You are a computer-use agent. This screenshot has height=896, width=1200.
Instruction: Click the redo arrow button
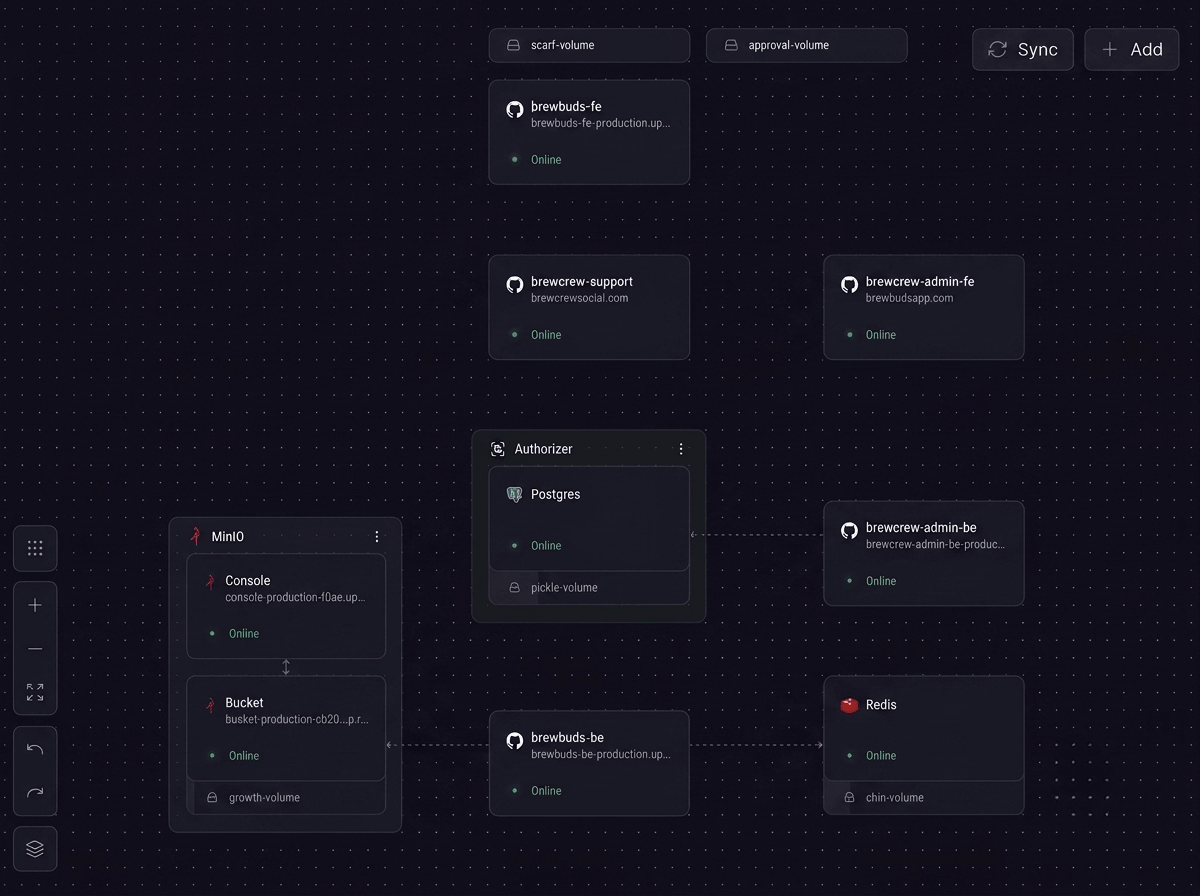pos(35,793)
